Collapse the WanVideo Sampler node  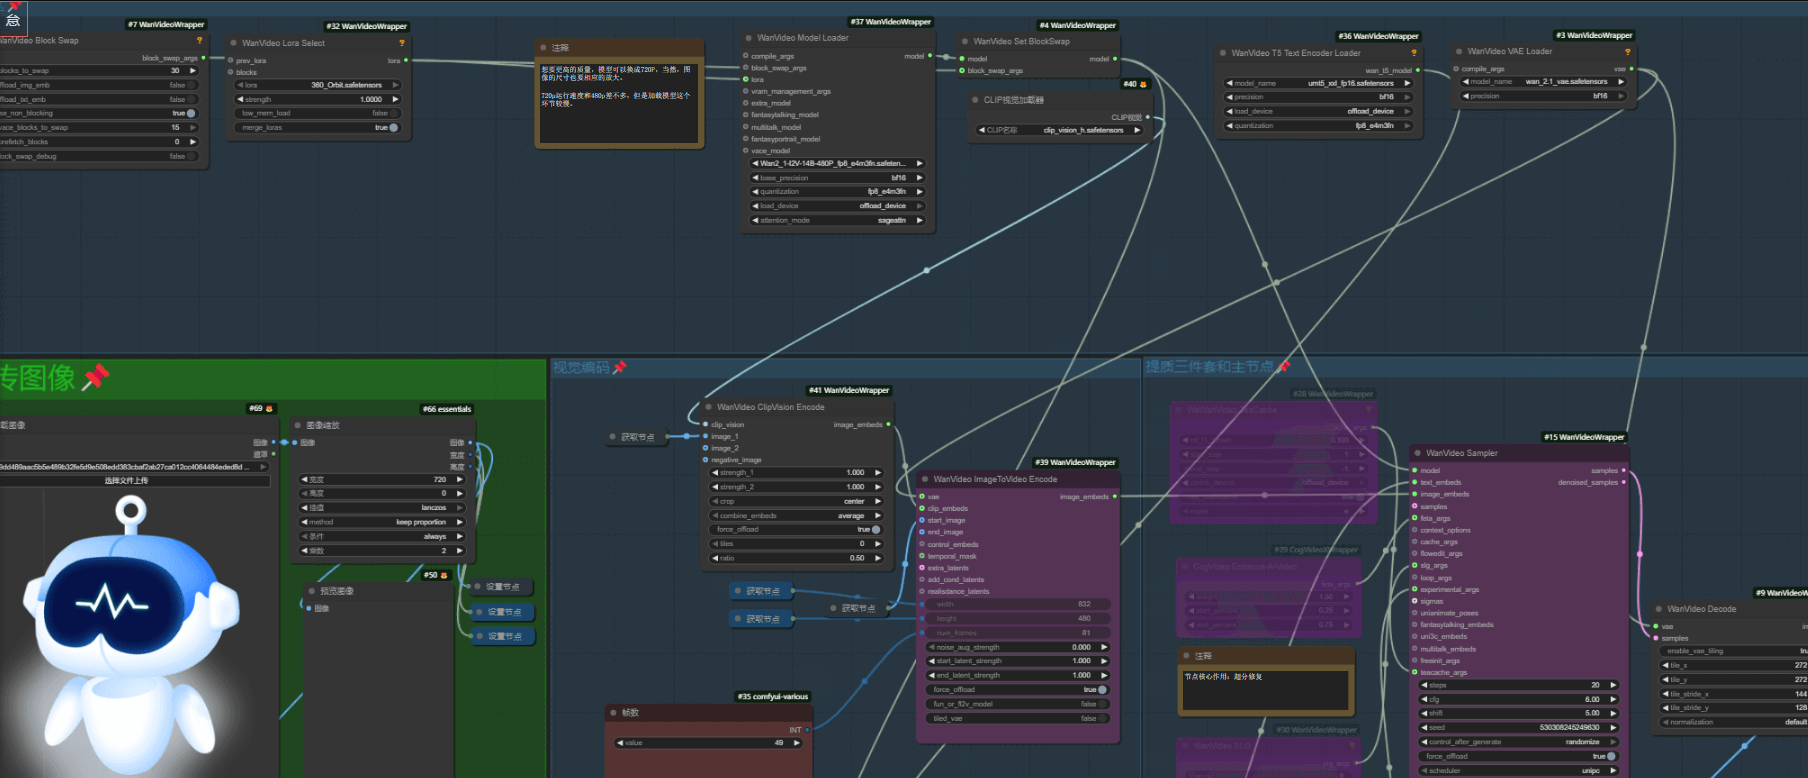pos(1417,453)
